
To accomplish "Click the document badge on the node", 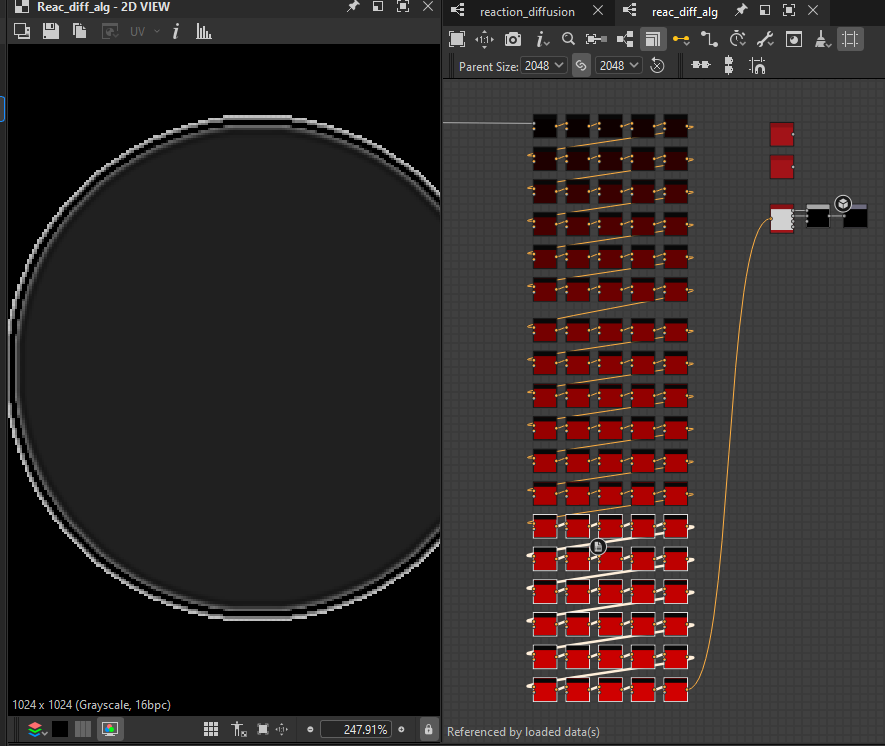I will (598, 546).
